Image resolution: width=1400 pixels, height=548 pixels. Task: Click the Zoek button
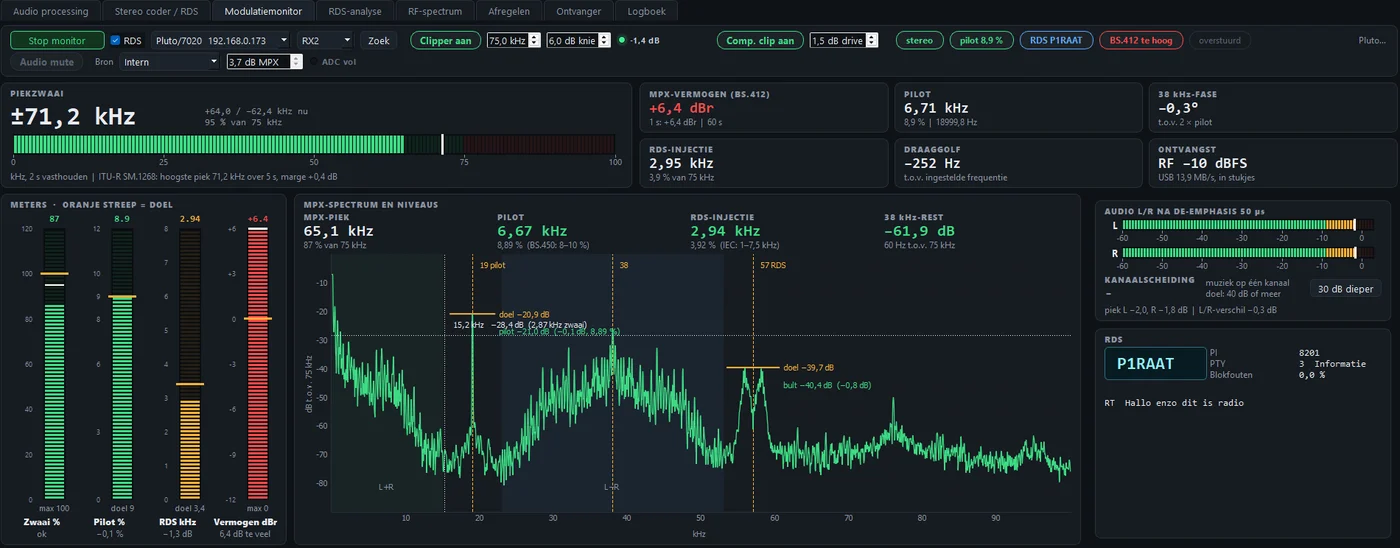coord(378,41)
